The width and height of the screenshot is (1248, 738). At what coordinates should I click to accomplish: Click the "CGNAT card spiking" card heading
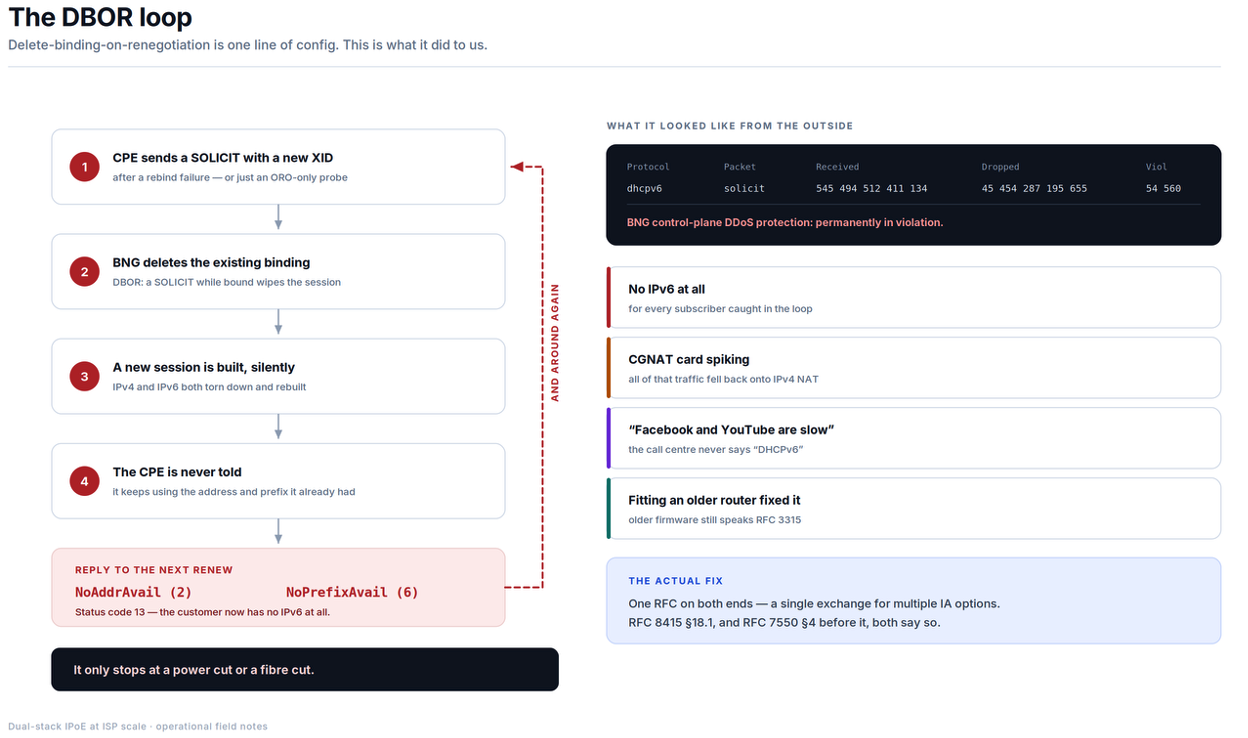click(x=689, y=360)
